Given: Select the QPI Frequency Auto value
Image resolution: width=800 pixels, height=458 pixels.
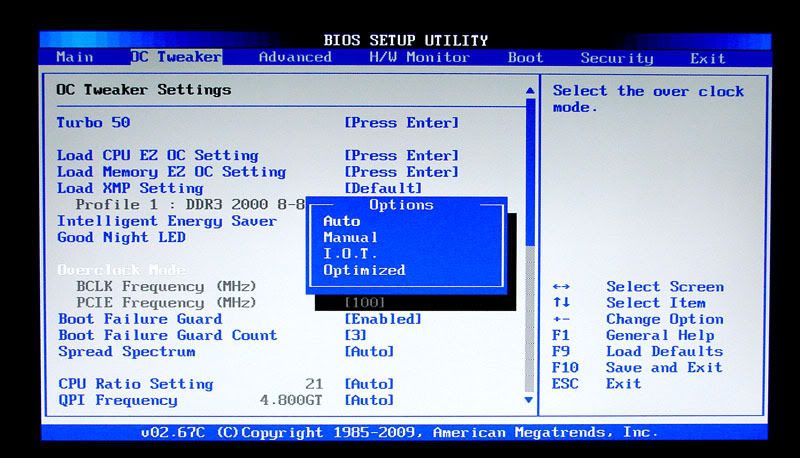Looking at the screenshot, I should click(369, 400).
